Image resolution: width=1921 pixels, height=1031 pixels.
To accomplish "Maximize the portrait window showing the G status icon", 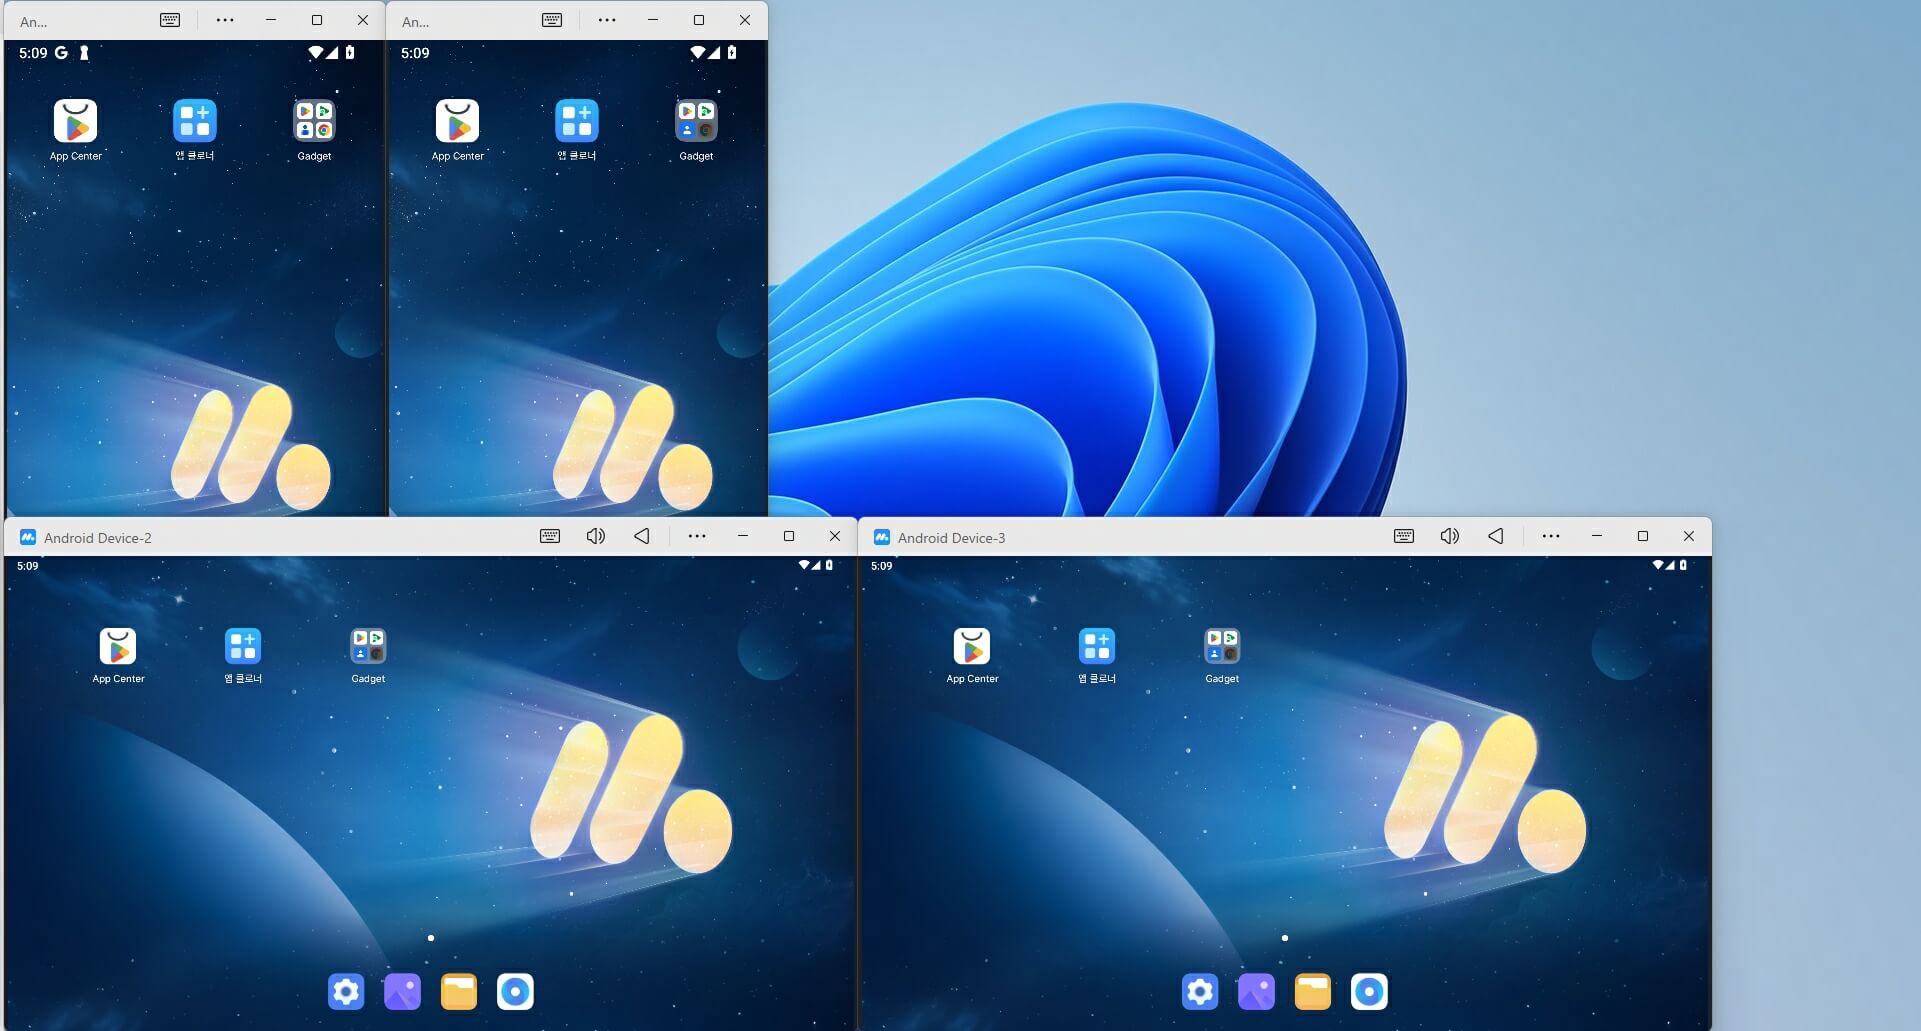I will (x=317, y=20).
